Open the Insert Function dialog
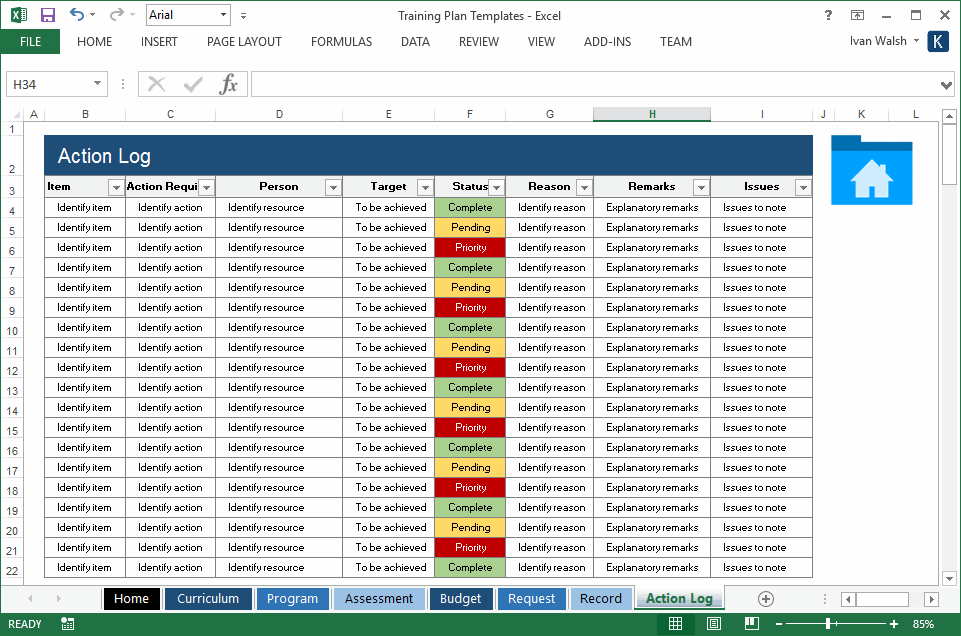Image resolution: width=961 pixels, height=636 pixels. pyautogui.click(x=228, y=83)
